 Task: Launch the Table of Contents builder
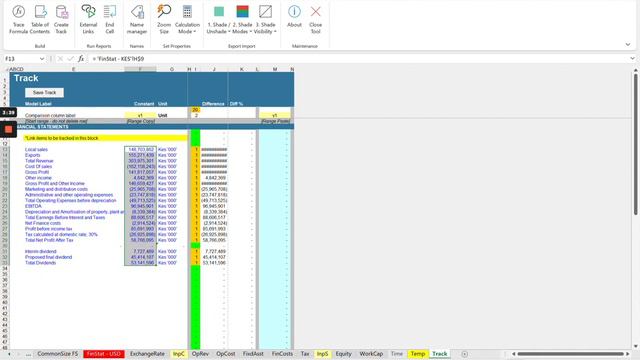click(x=40, y=19)
